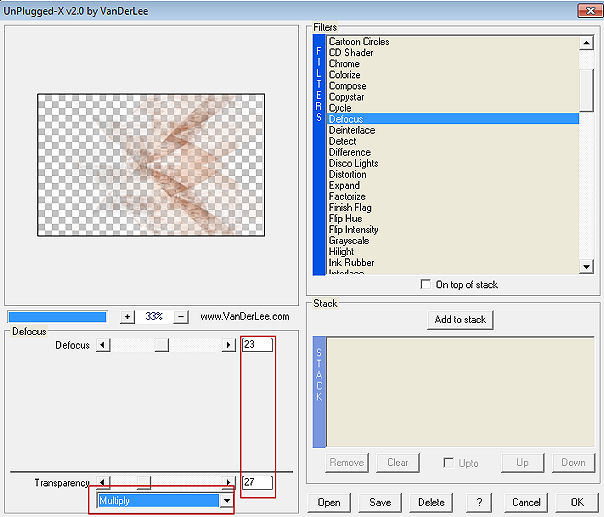Select Difference filter
Viewport: 604px width, 517px height.
(x=453, y=152)
